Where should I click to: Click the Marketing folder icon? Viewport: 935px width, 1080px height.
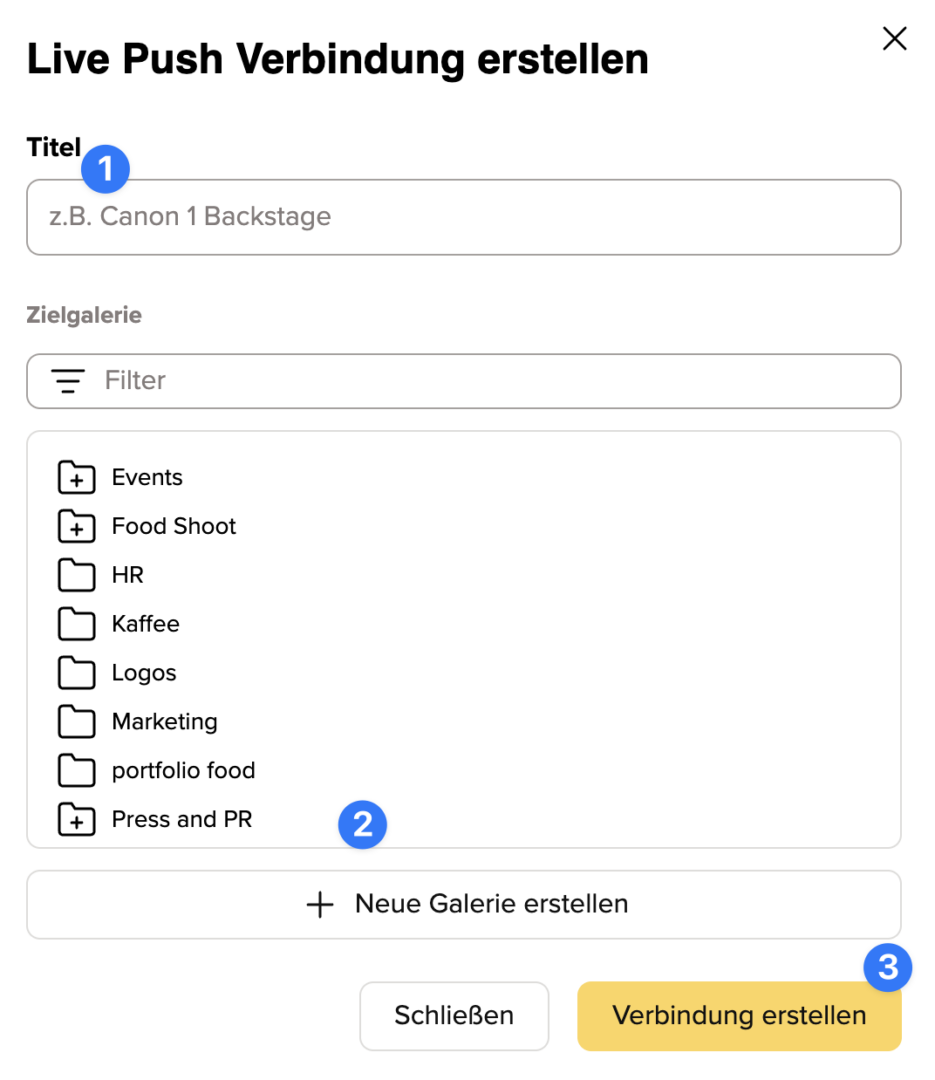click(76, 722)
